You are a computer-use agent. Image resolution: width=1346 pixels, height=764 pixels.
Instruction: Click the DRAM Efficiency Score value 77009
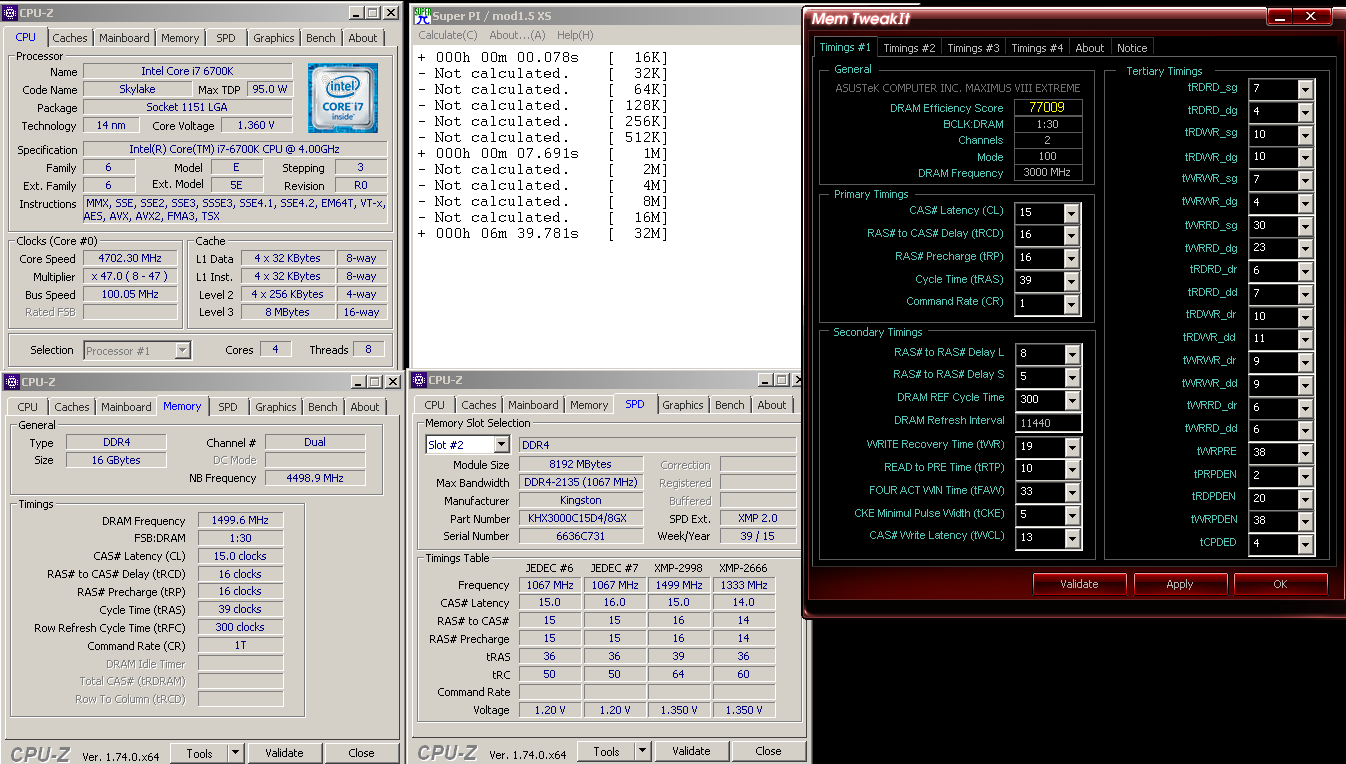1048,107
